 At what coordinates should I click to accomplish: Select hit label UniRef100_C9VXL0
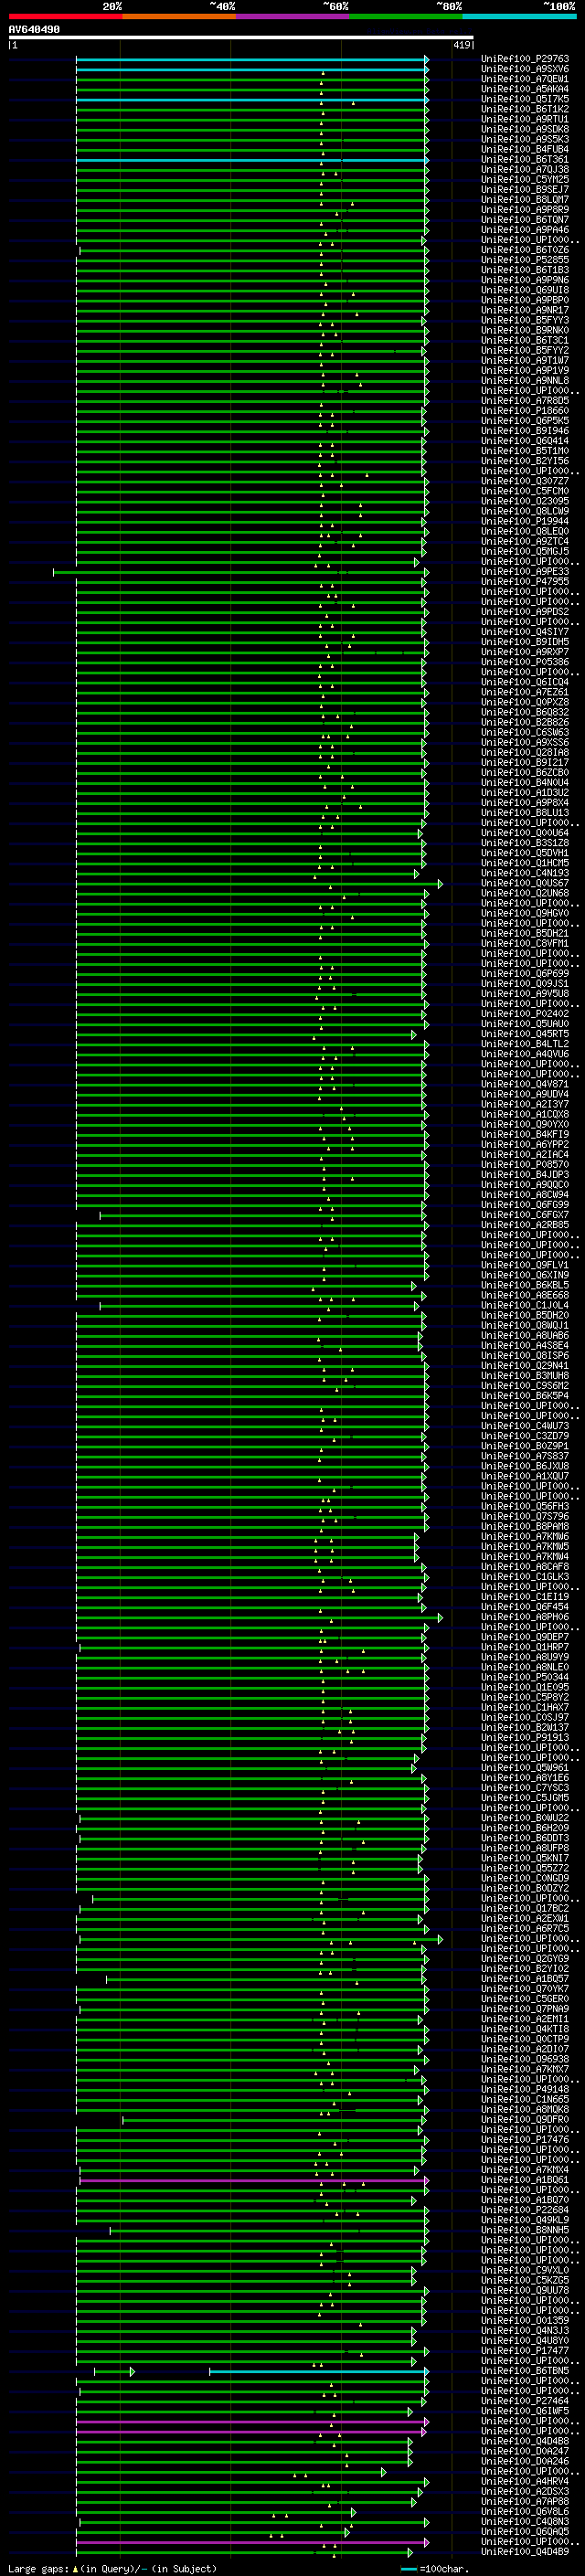[x=525, y=2270]
